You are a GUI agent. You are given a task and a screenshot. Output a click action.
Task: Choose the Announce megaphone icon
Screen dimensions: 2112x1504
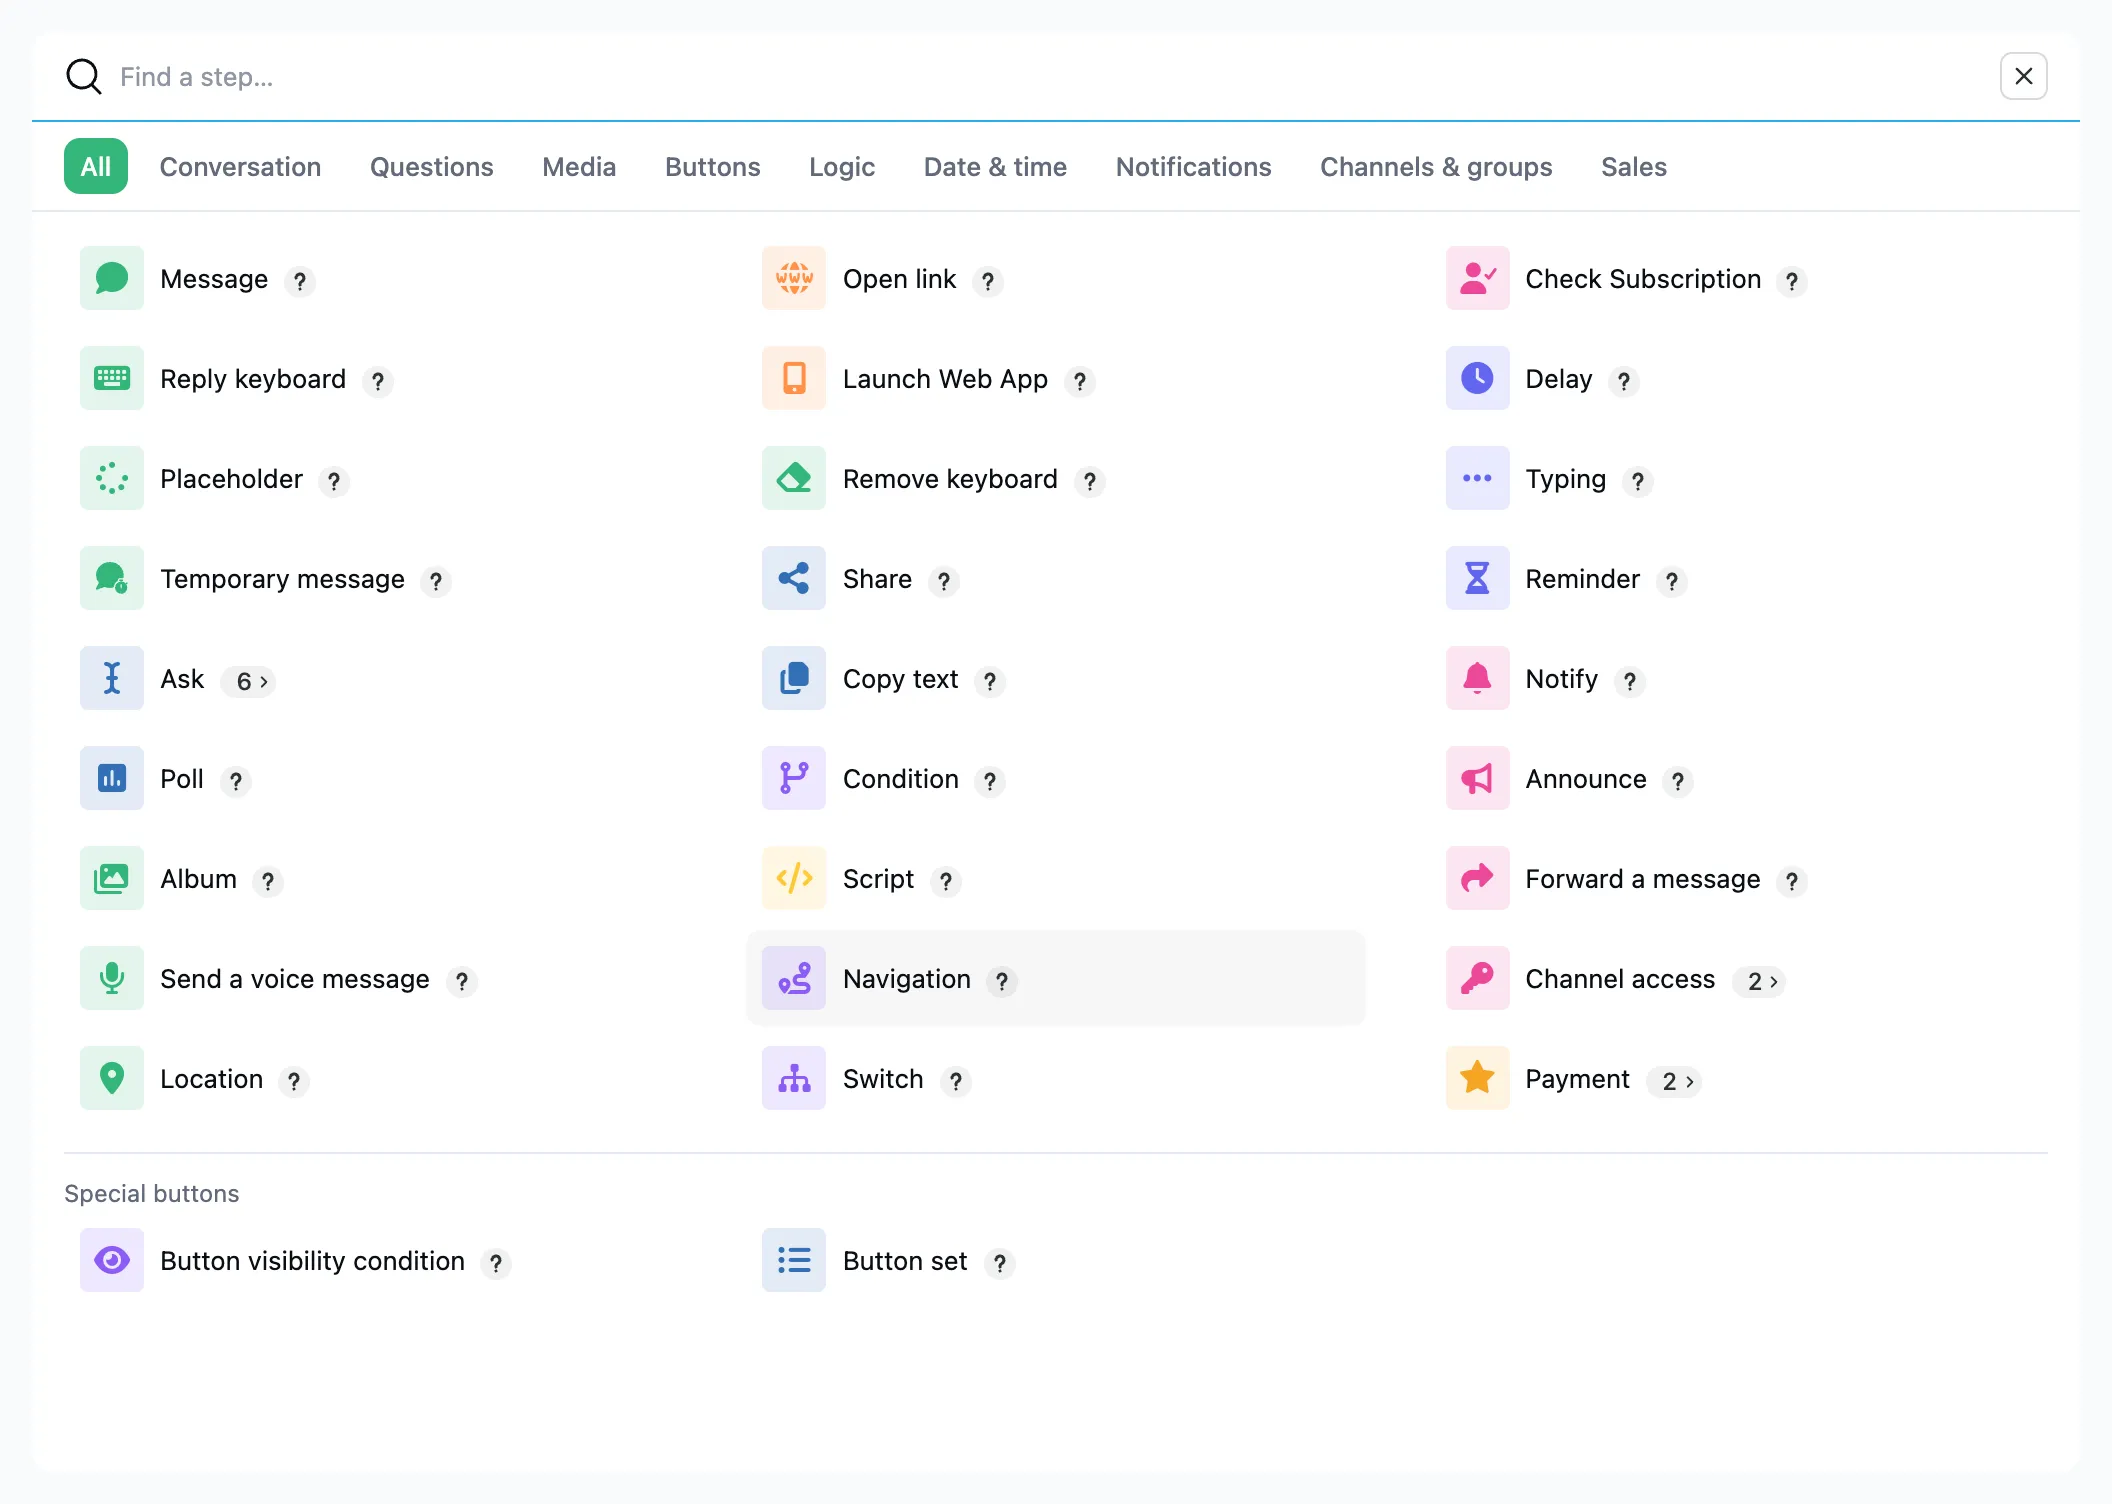click(x=1478, y=778)
